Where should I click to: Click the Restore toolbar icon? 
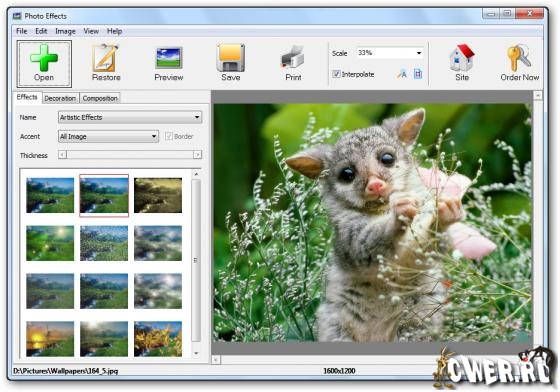[105, 57]
